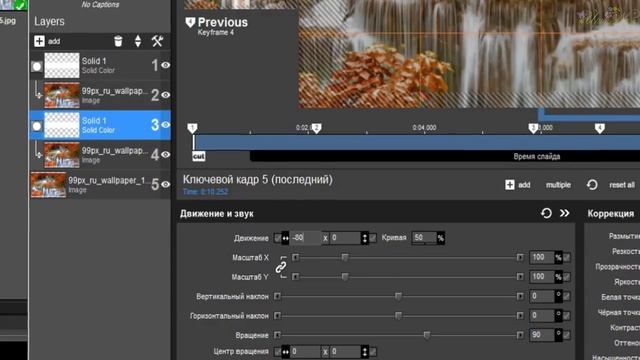Reset Движение и звук section icon
Image resolution: width=640 pixels, height=360 pixels.
pyautogui.click(x=546, y=213)
